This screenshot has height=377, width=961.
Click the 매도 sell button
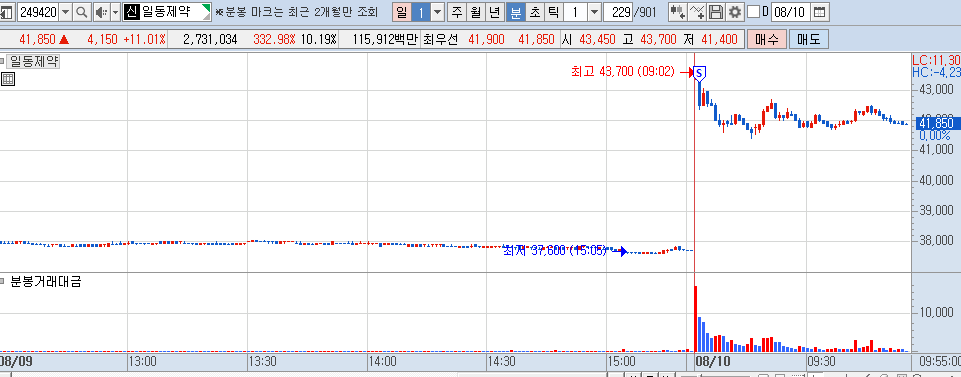tap(808, 40)
